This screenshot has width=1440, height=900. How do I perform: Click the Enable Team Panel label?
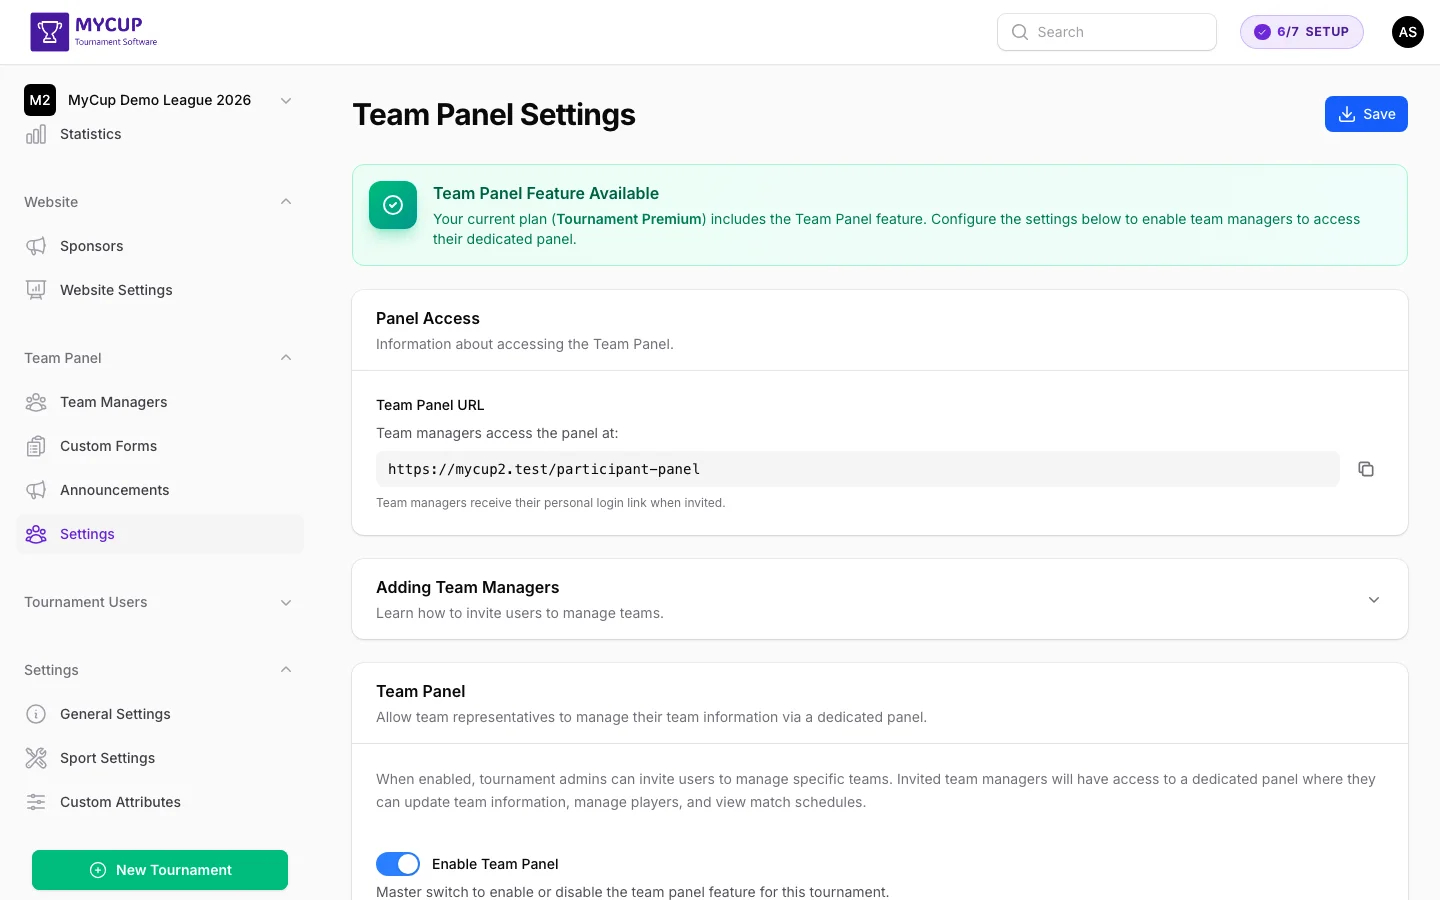pos(495,864)
